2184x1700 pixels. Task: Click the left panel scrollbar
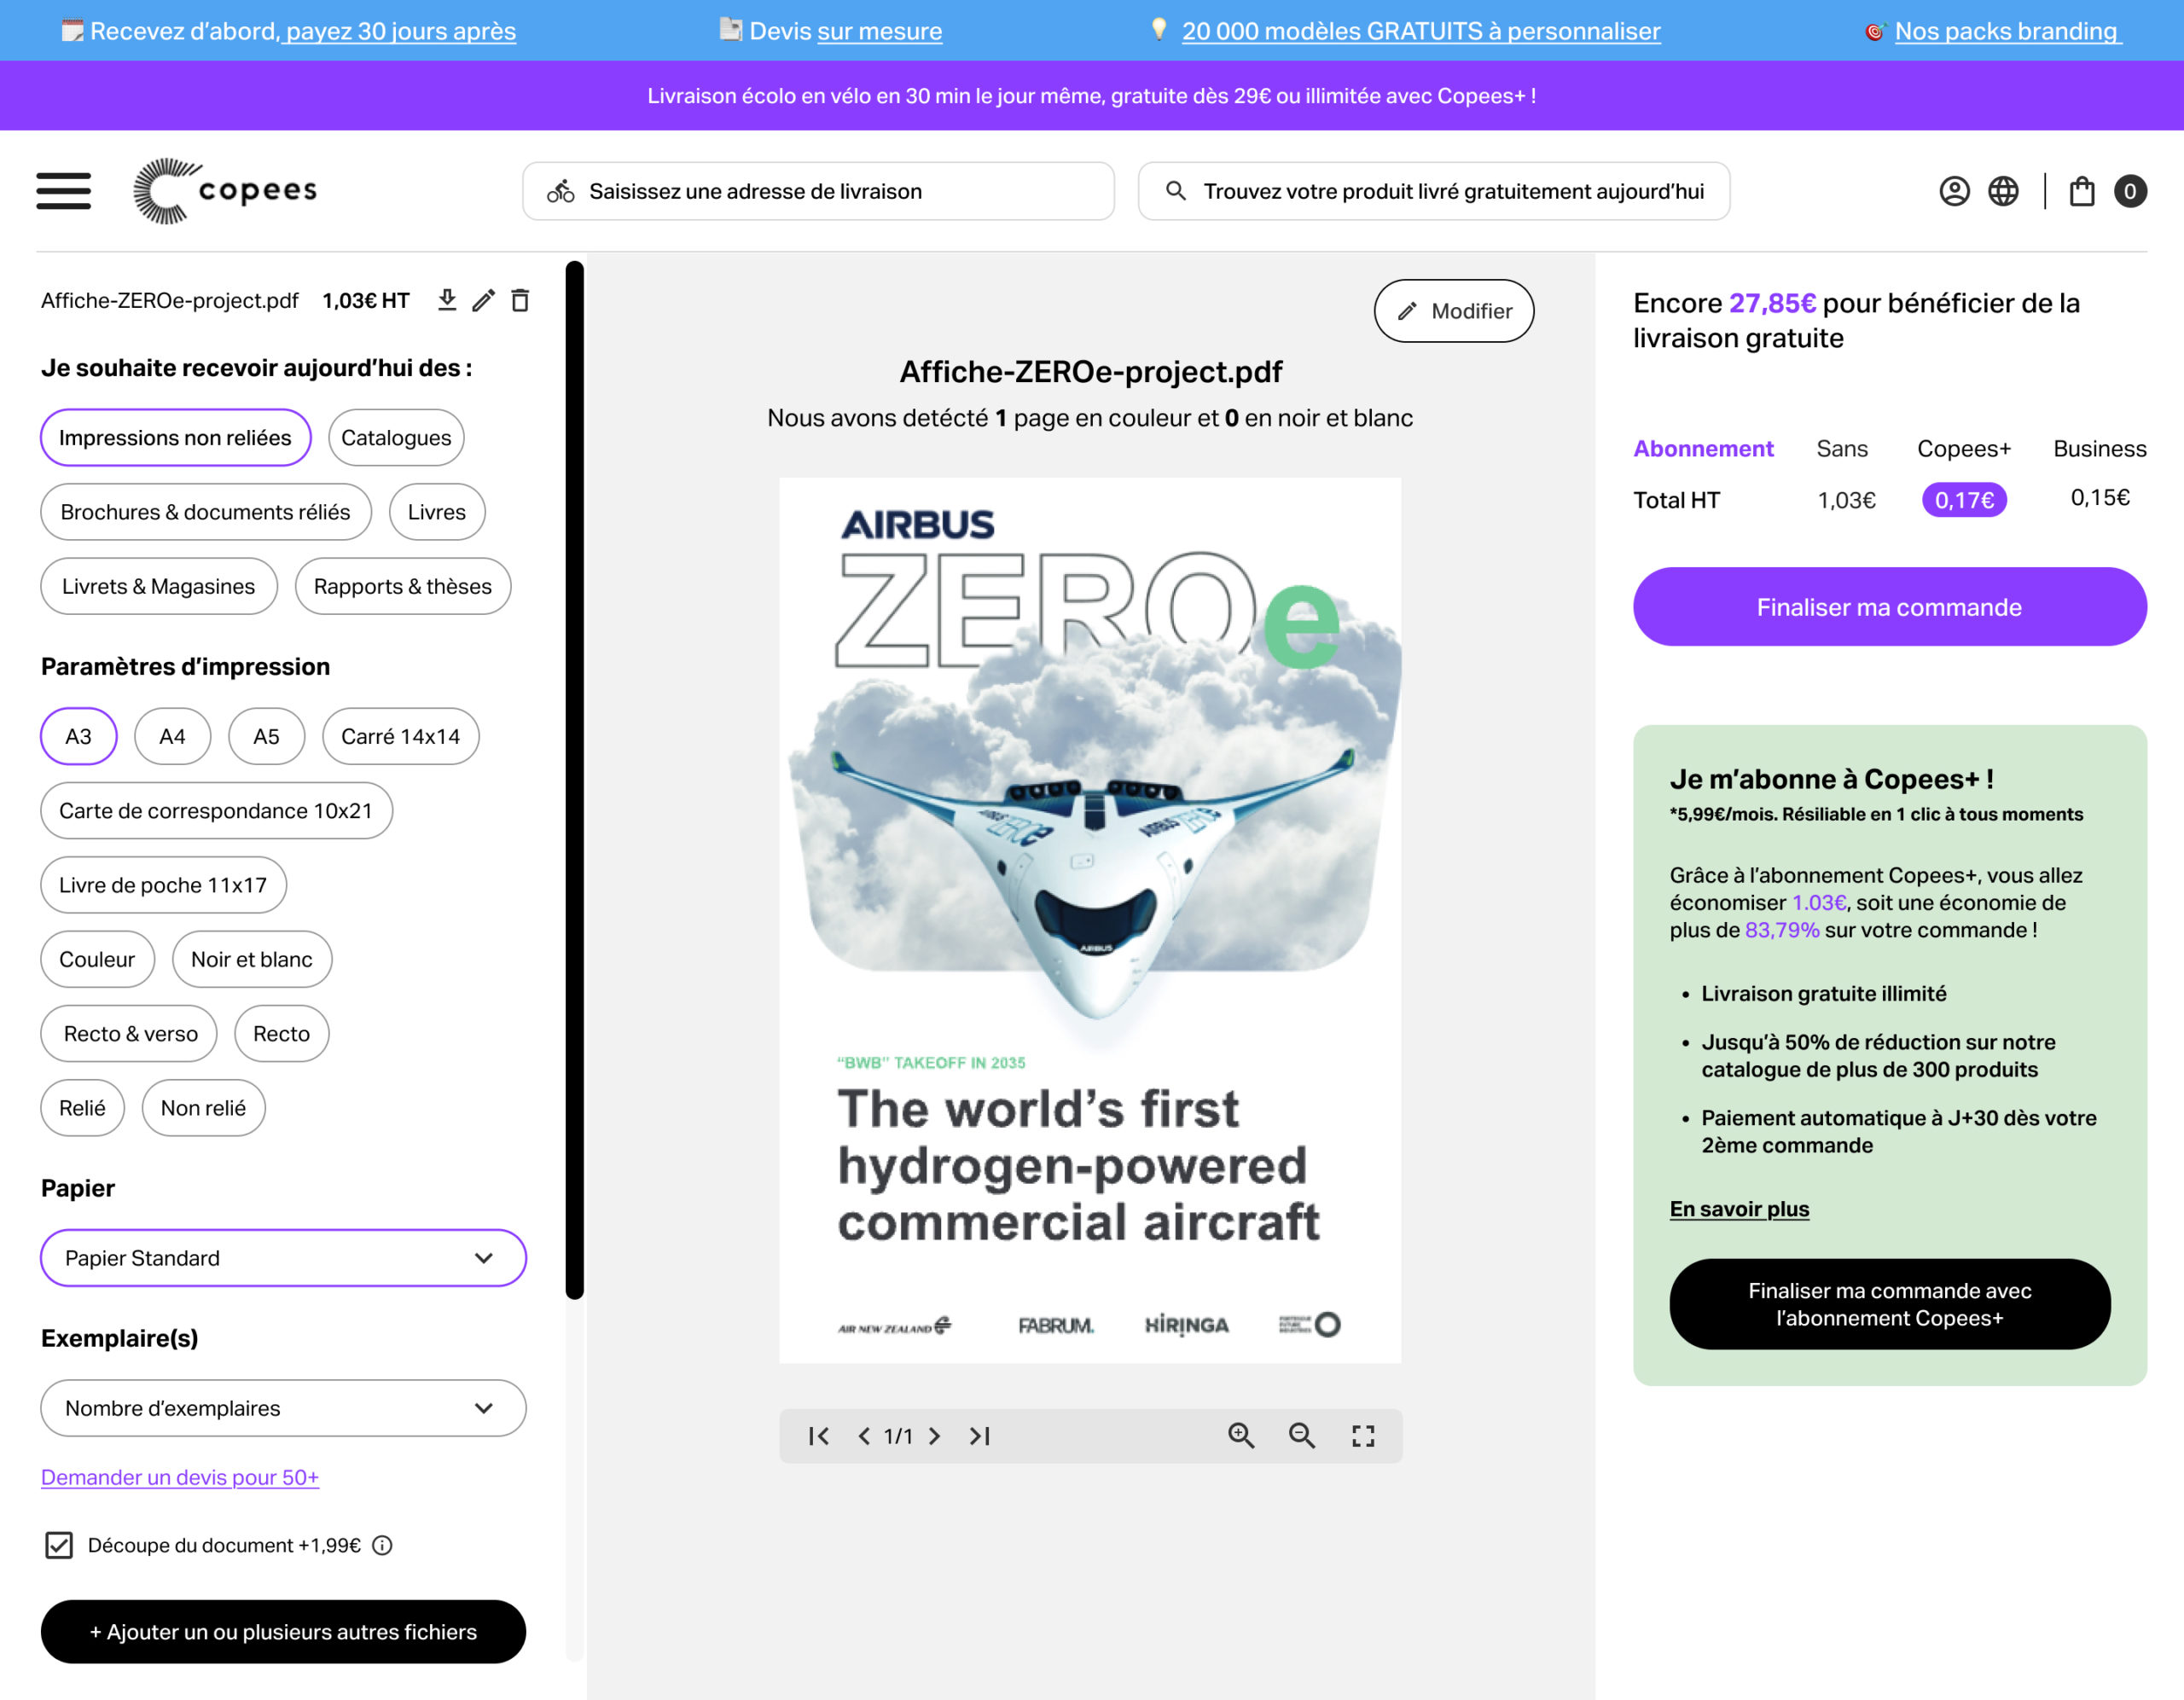point(574,780)
